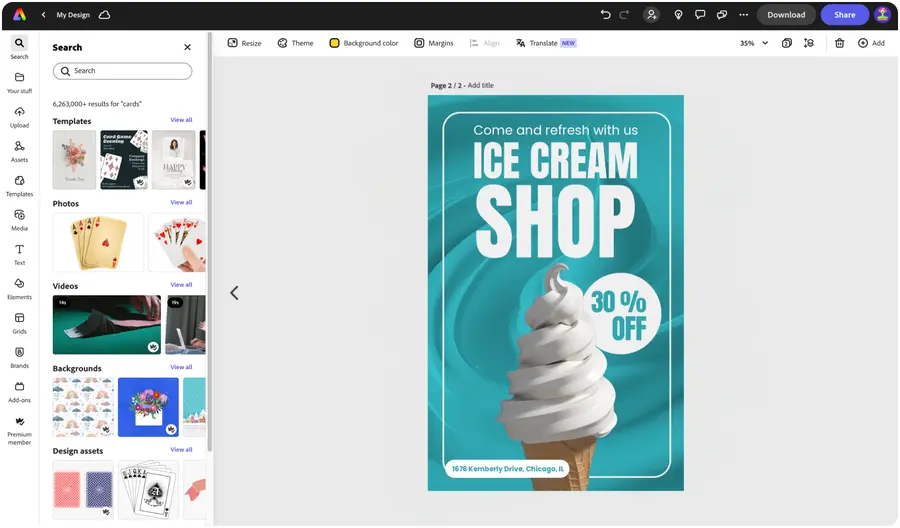Screen dimensions: 900x528
Task: Open the comments icon in top bar
Action: [x=700, y=15]
